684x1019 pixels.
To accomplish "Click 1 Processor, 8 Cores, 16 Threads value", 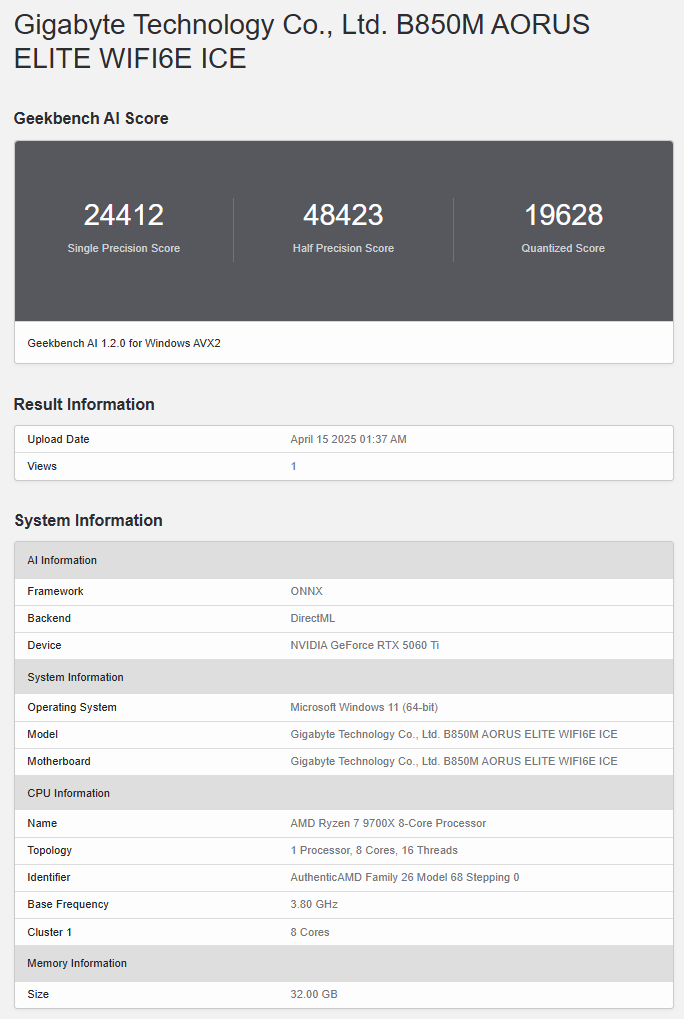I will [x=374, y=850].
